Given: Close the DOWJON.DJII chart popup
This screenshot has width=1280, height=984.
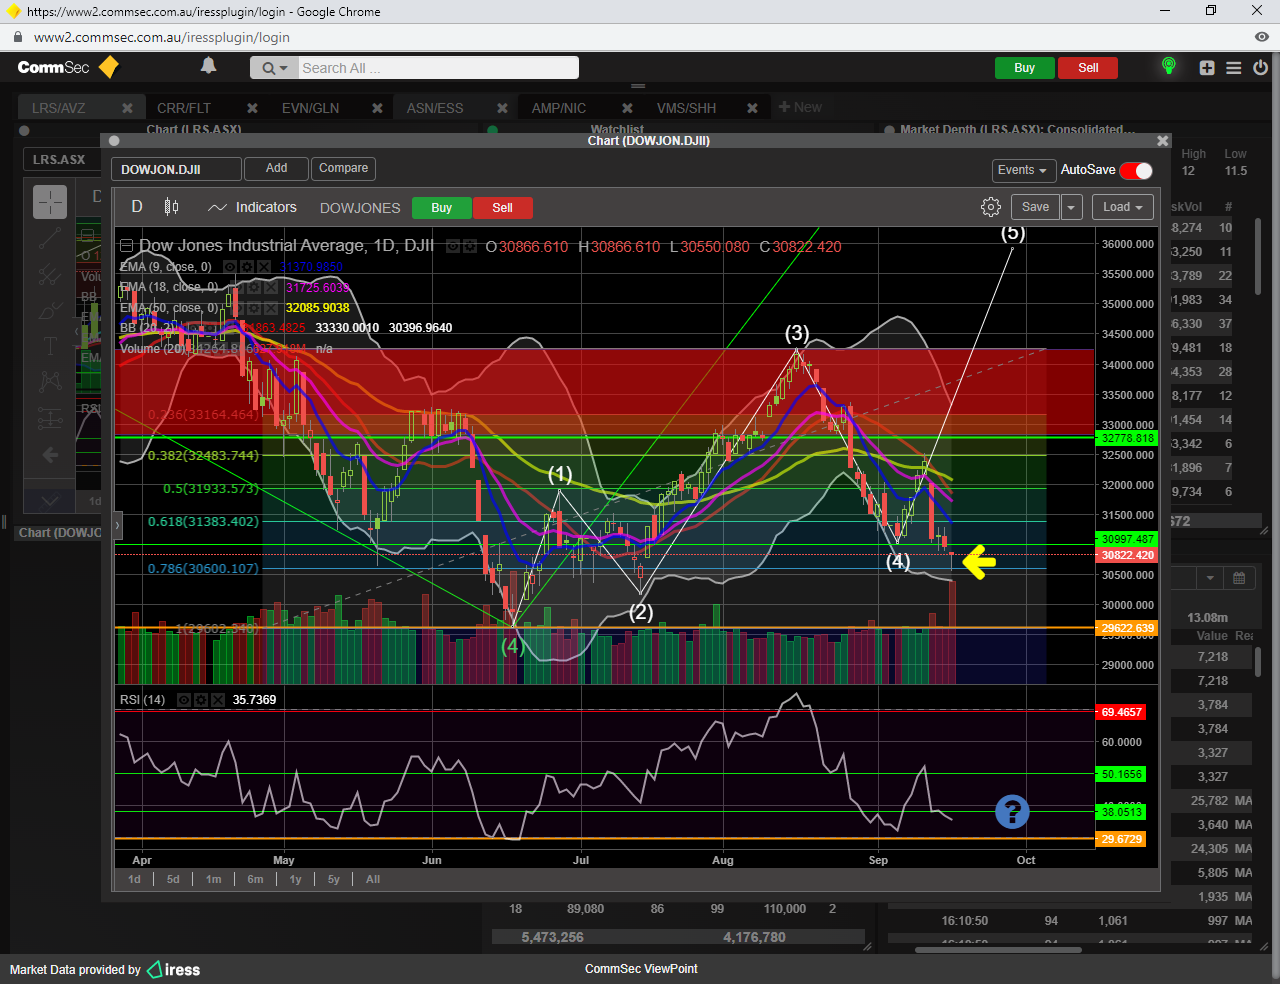Looking at the screenshot, I should [x=1162, y=141].
